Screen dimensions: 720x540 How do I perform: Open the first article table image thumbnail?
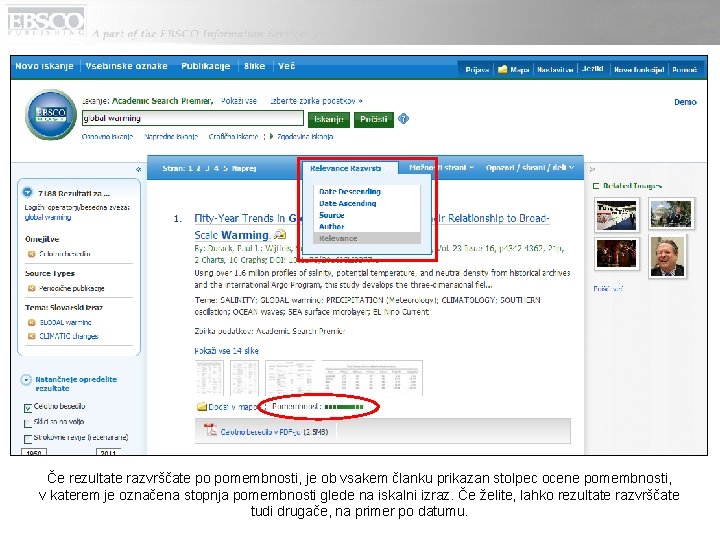(x=210, y=378)
